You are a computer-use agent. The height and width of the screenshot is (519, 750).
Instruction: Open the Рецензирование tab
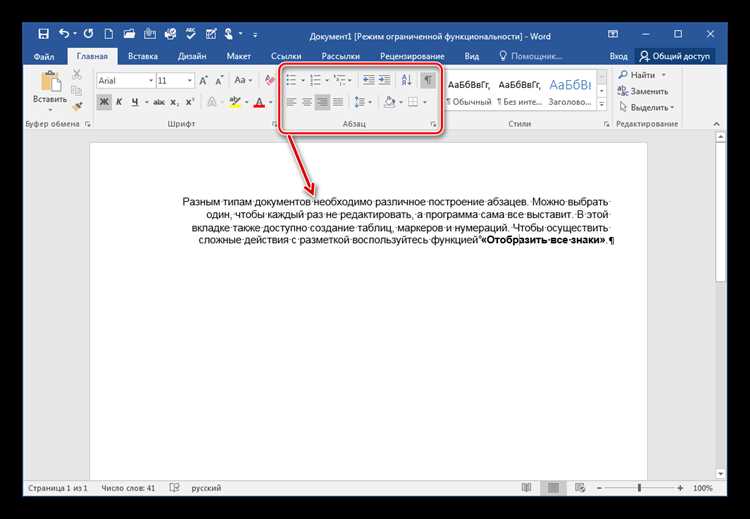412,56
